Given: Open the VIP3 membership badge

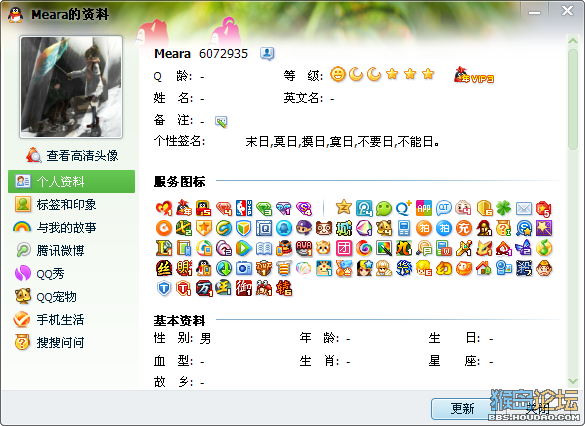Looking at the screenshot, I should 474,75.
